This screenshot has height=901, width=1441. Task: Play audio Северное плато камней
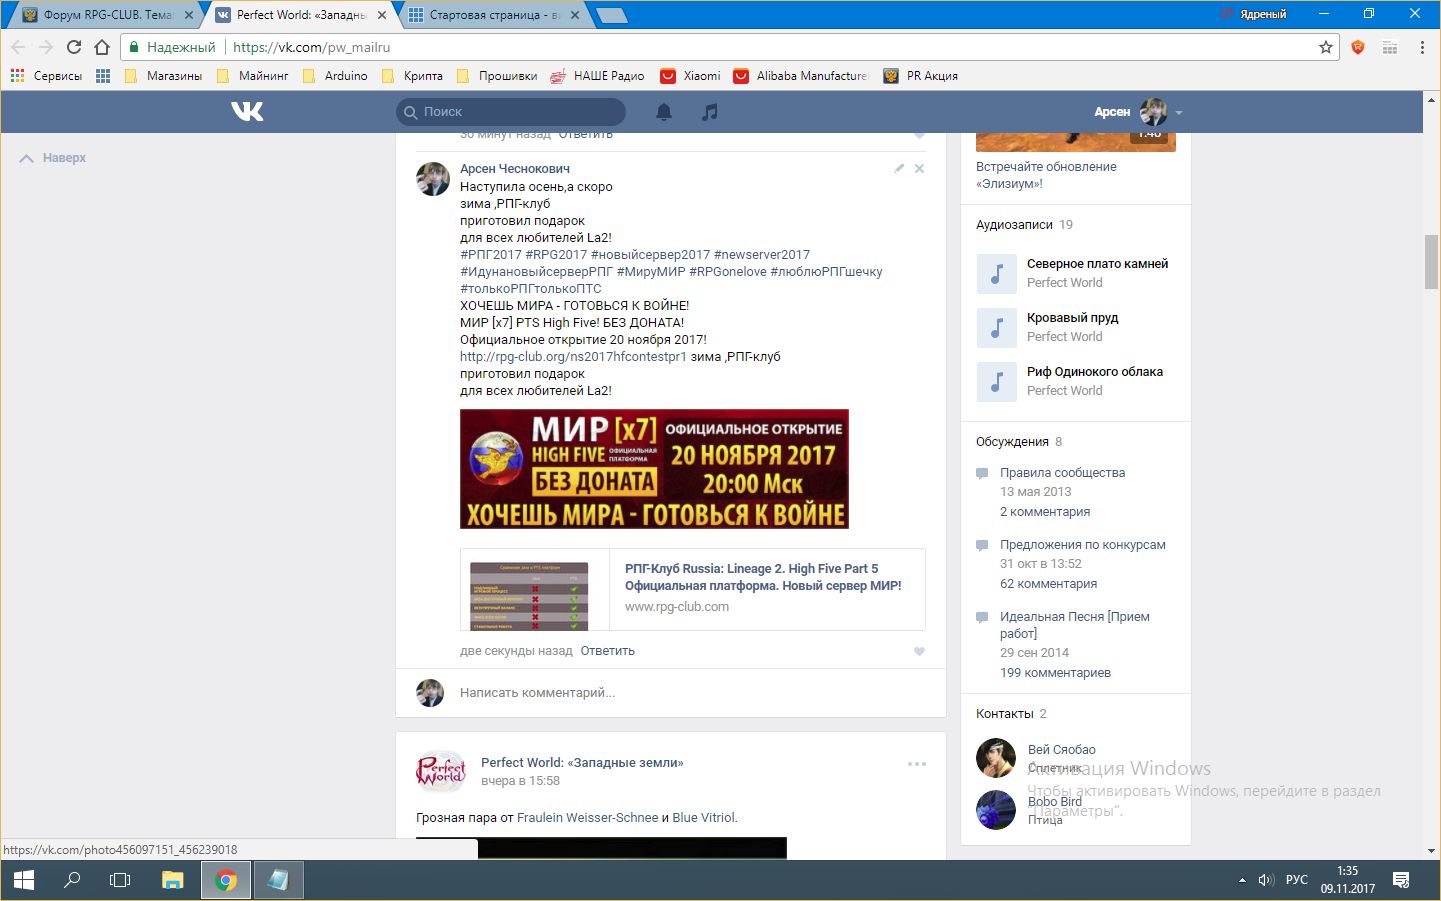click(997, 273)
